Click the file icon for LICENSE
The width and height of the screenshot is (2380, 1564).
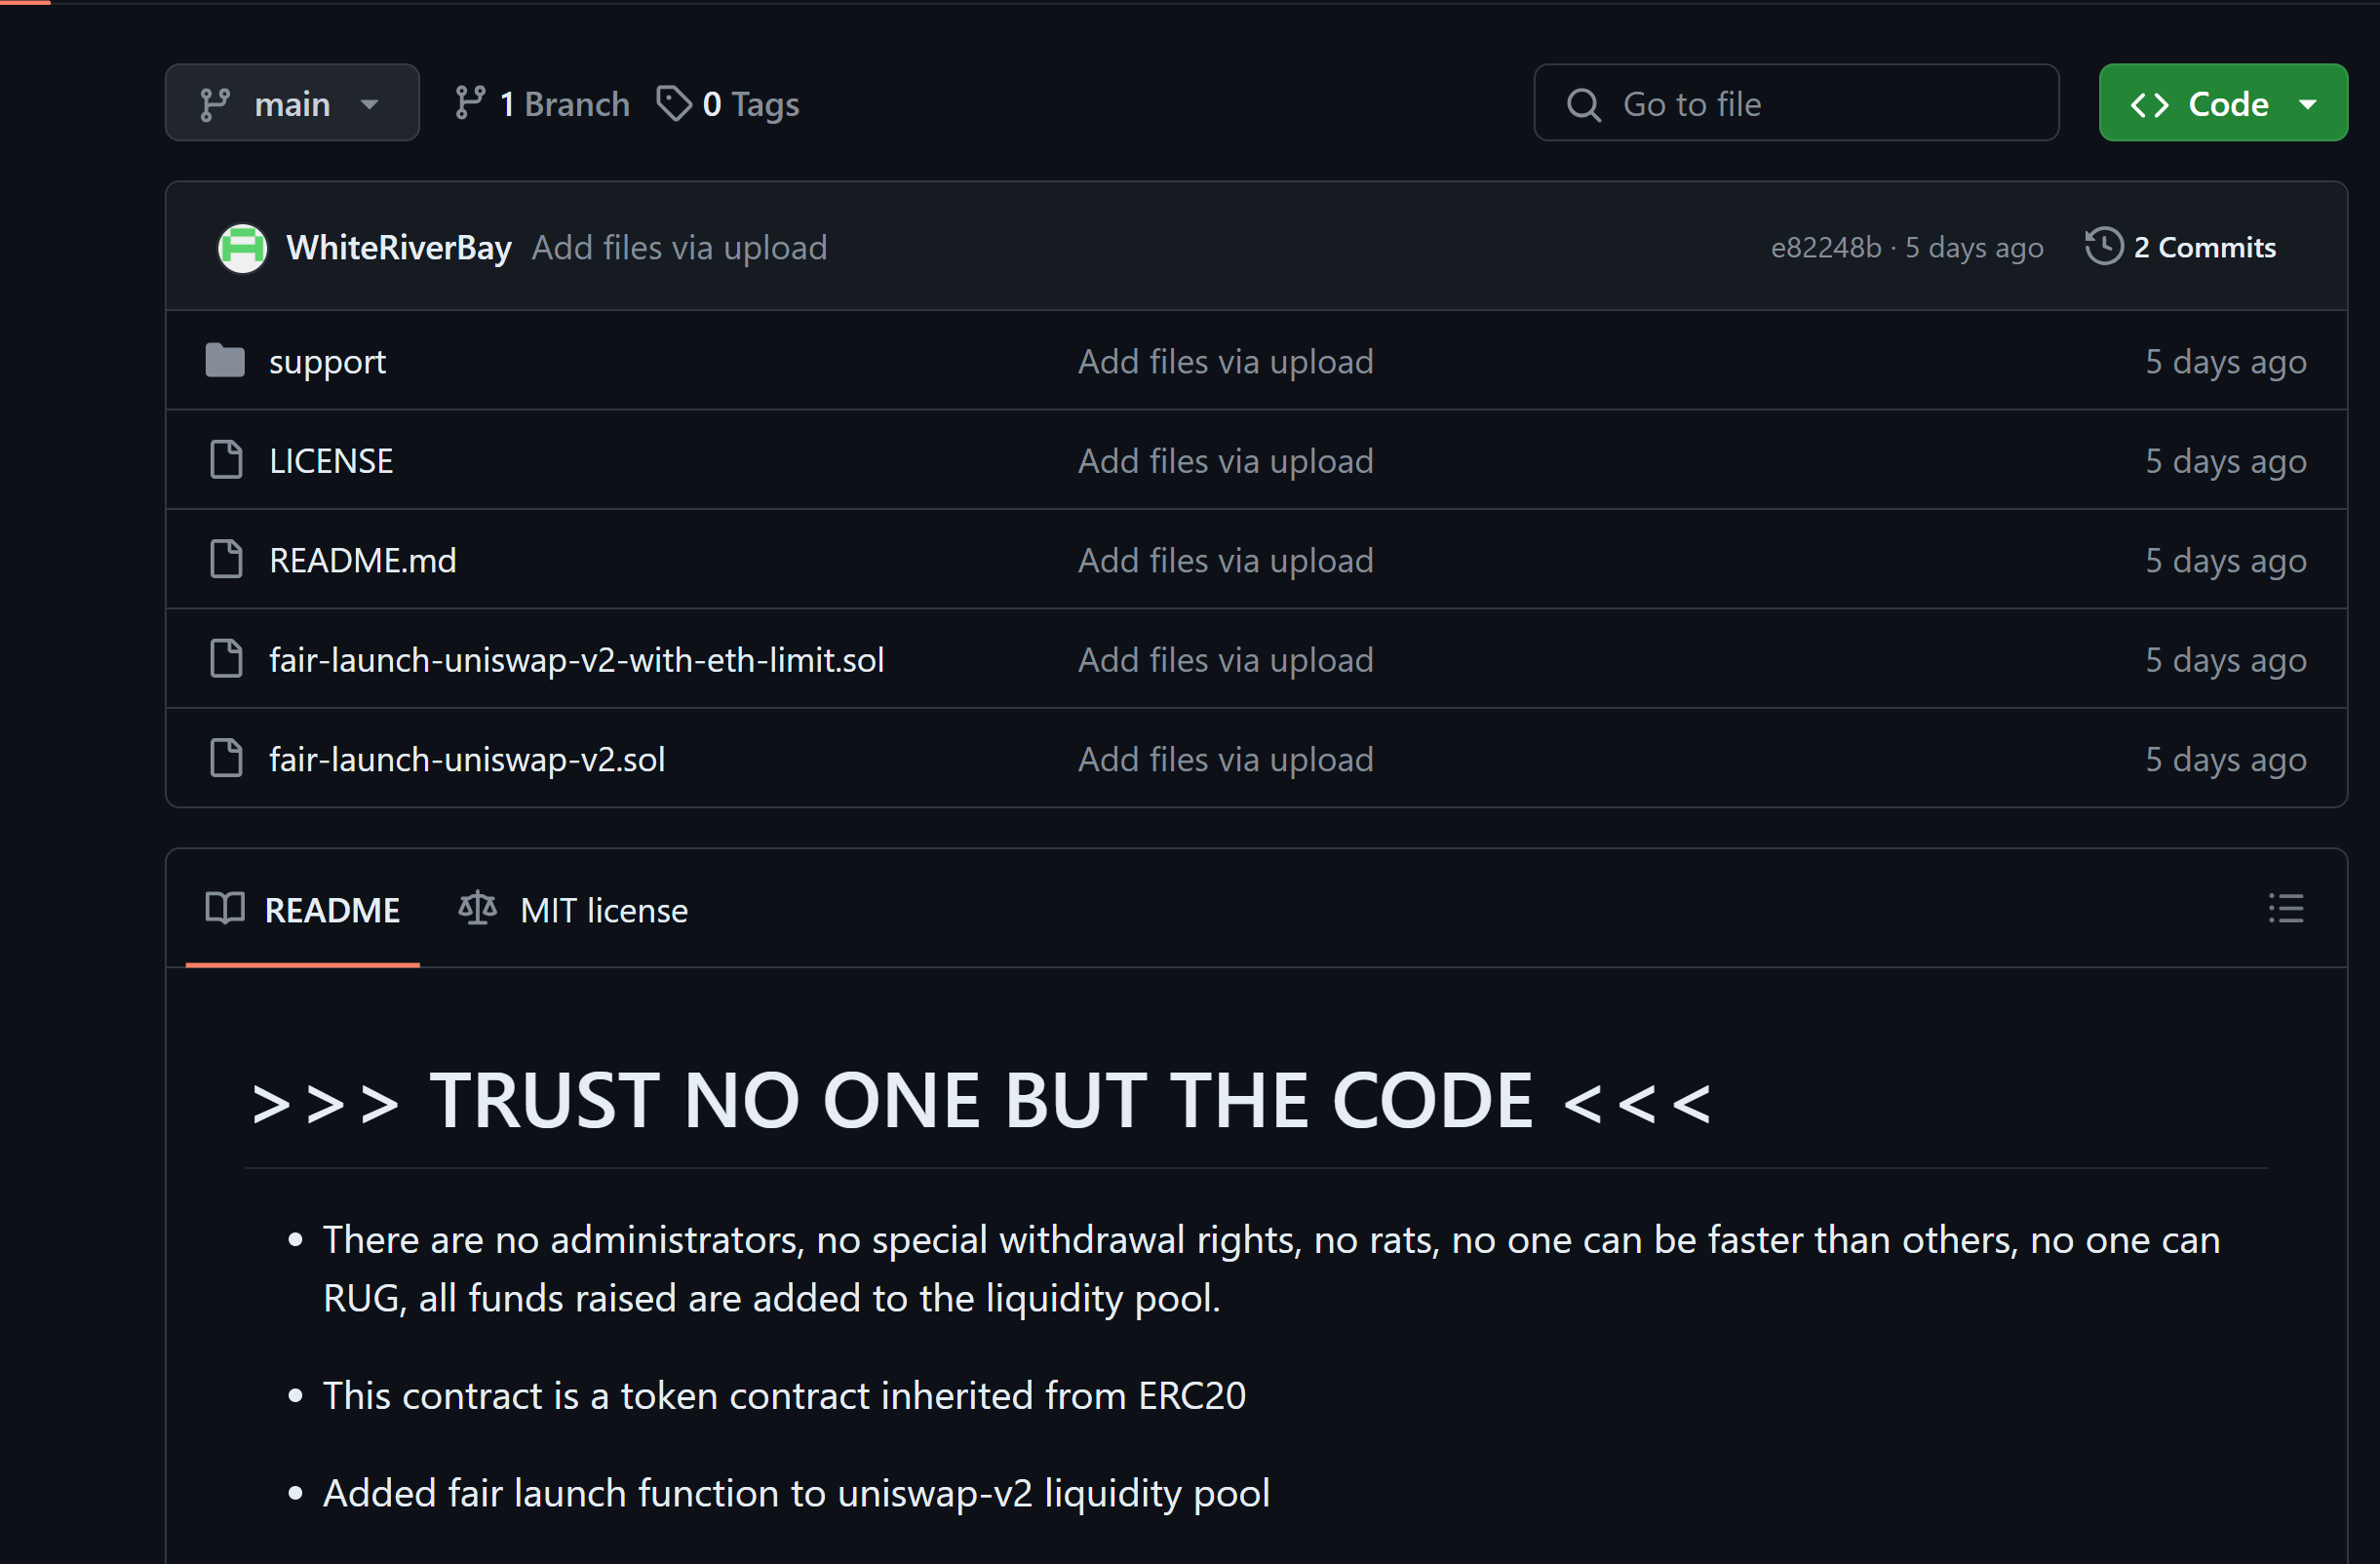click(x=223, y=461)
